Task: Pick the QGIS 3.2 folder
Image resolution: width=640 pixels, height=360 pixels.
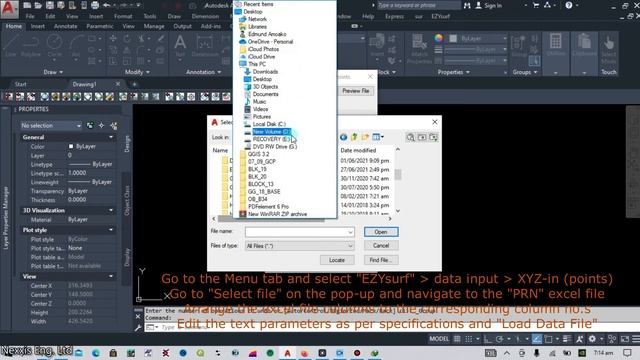Action: pos(258,154)
